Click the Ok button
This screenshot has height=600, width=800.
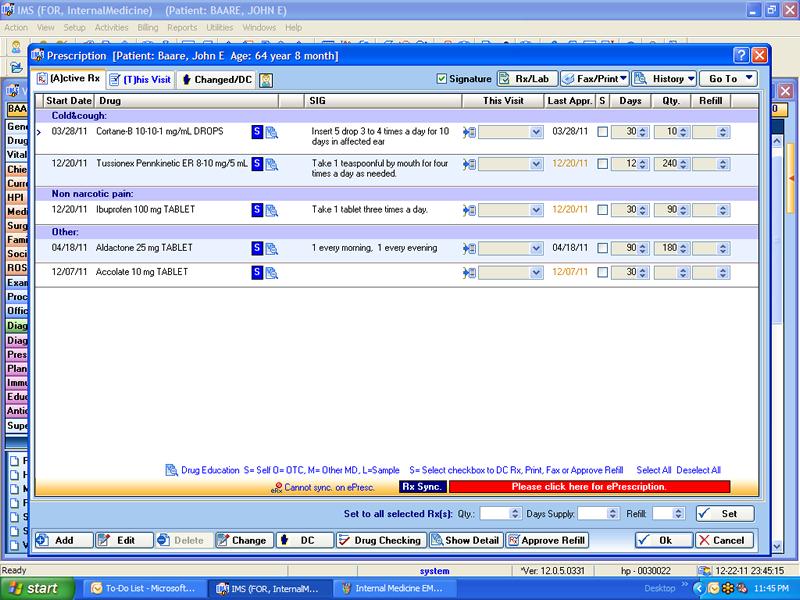click(664, 540)
